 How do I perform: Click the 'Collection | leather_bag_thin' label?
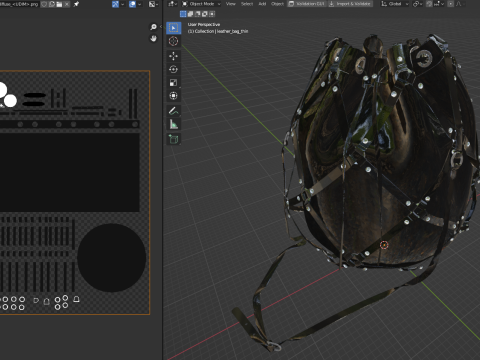[218, 31]
